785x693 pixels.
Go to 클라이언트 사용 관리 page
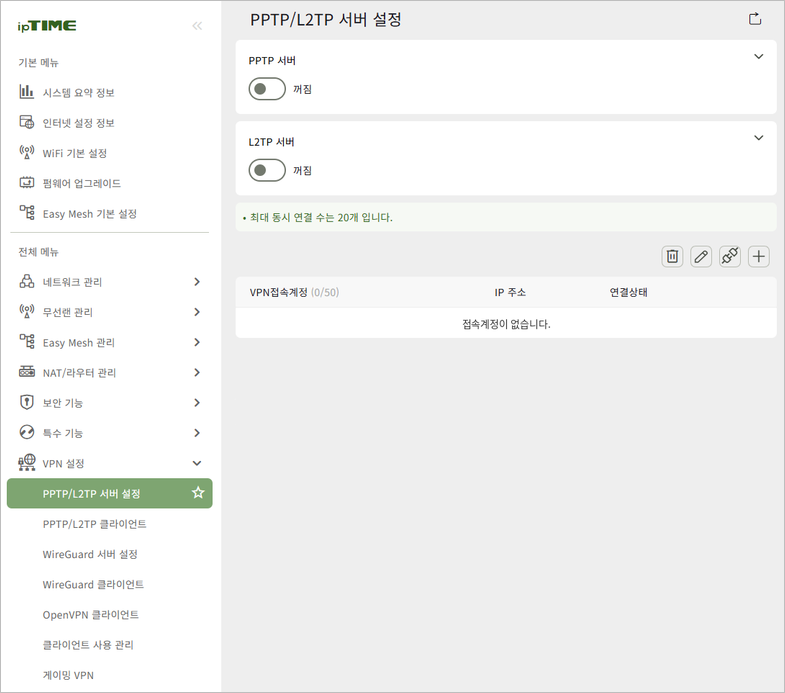[88, 645]
